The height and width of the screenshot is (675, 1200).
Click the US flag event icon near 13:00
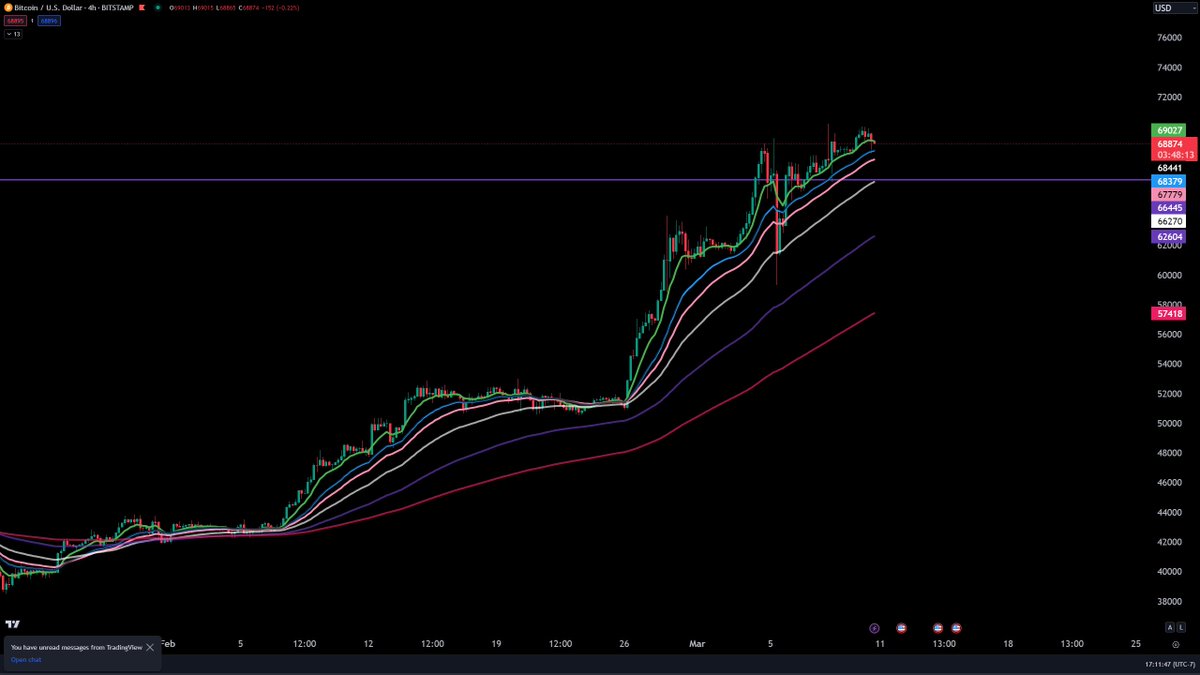[938, 627]
